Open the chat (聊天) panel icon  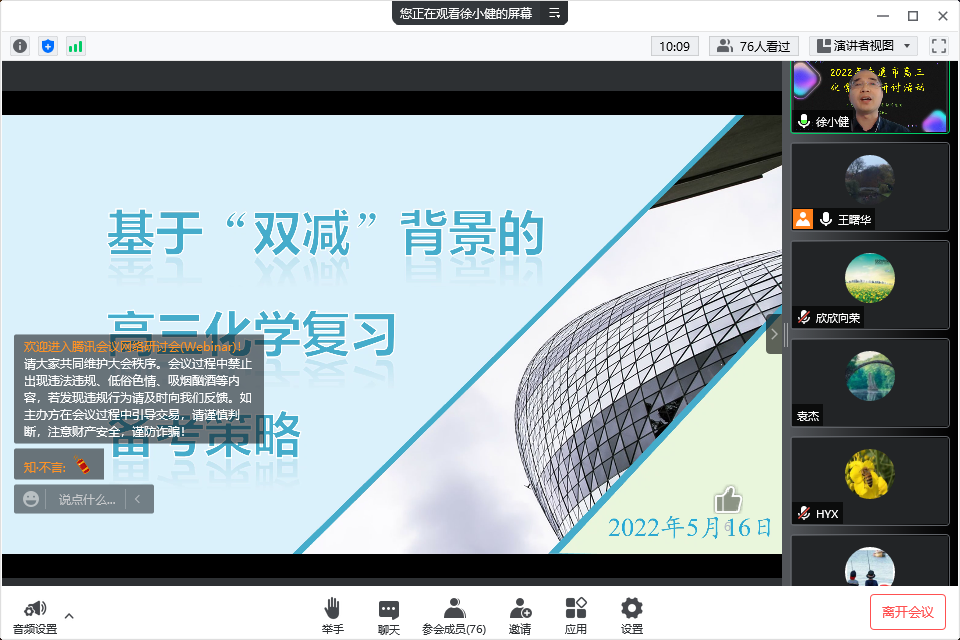click(388, 610)
